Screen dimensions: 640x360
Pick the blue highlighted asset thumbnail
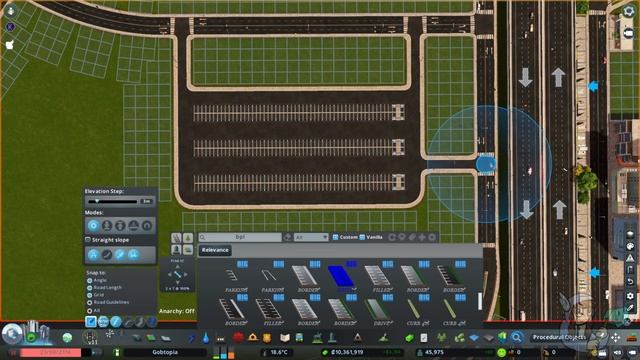(x=341, y=276)
